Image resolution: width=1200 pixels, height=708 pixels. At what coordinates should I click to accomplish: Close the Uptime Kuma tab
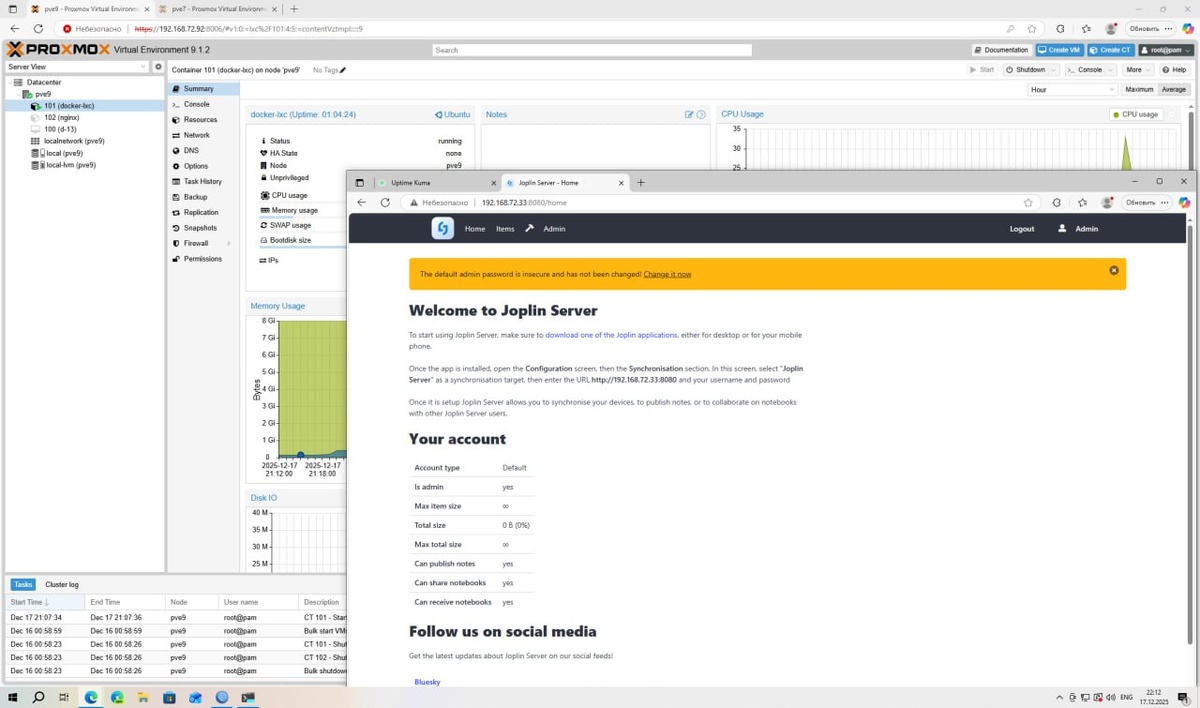click(493, 183)
